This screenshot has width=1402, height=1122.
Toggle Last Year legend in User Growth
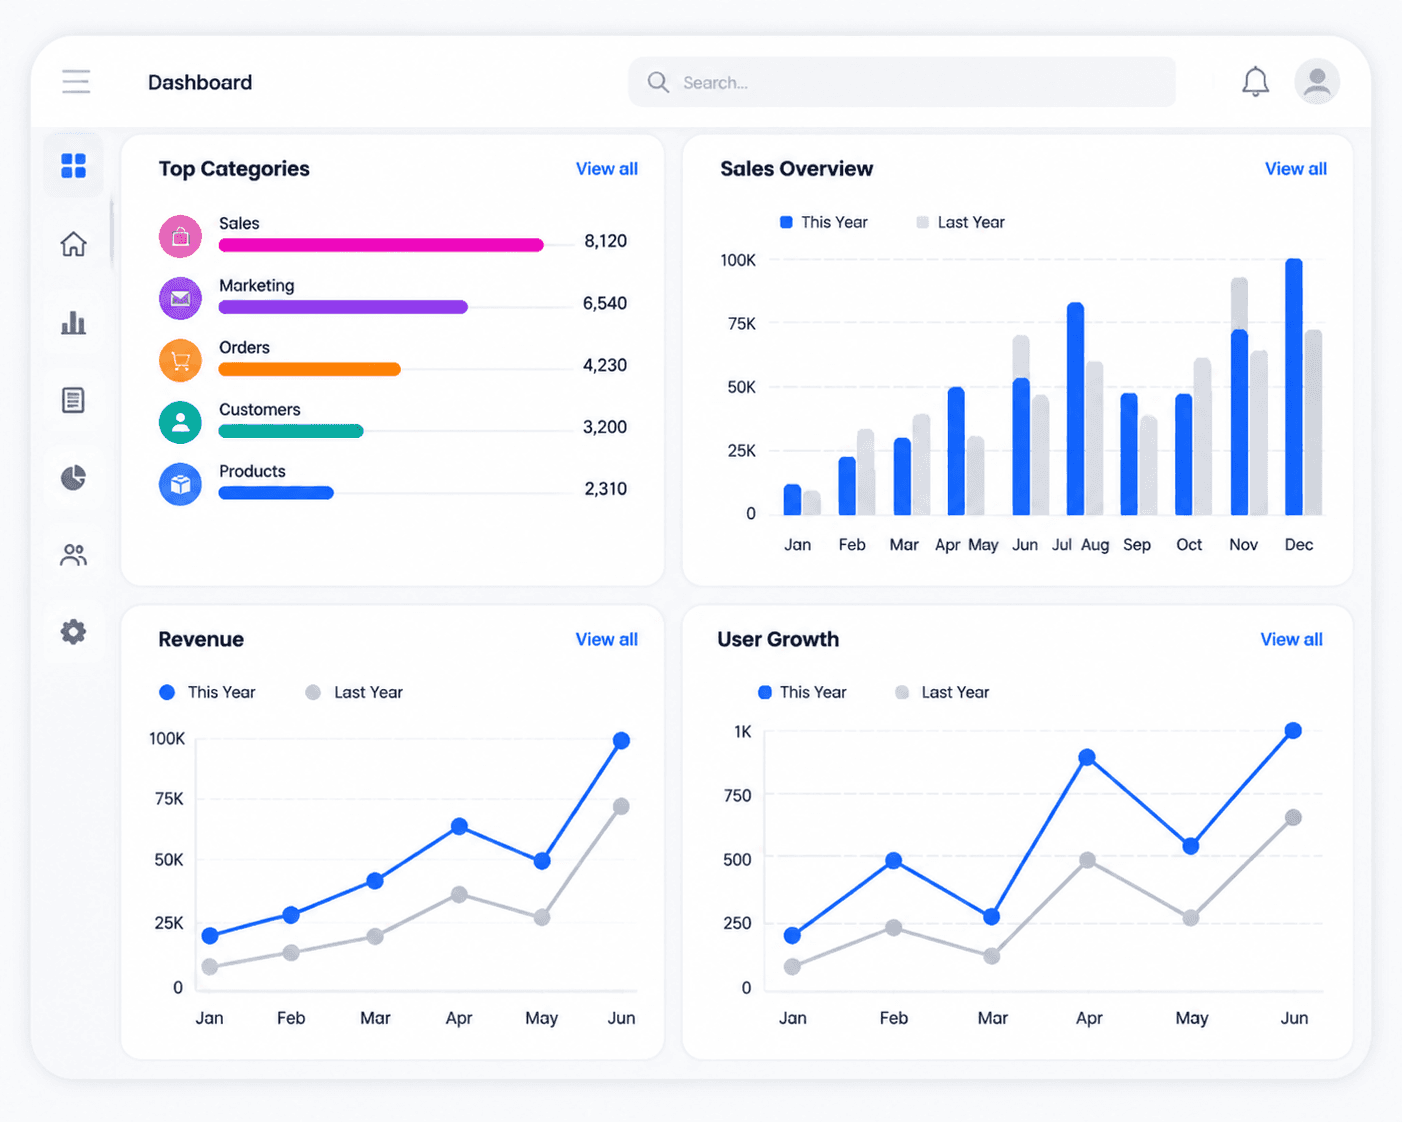(x=942, y=692)
